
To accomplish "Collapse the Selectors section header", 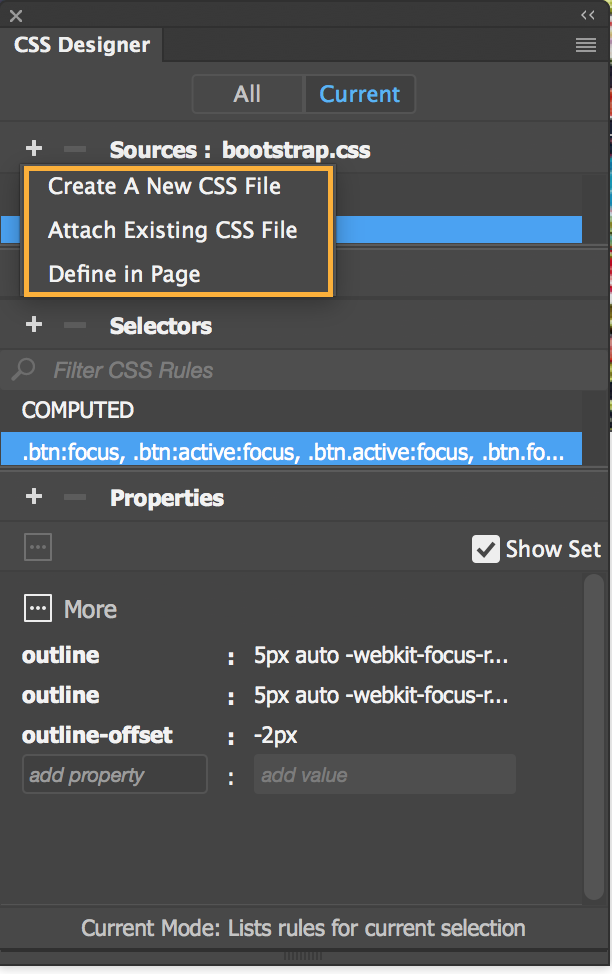I will (161, 325).
